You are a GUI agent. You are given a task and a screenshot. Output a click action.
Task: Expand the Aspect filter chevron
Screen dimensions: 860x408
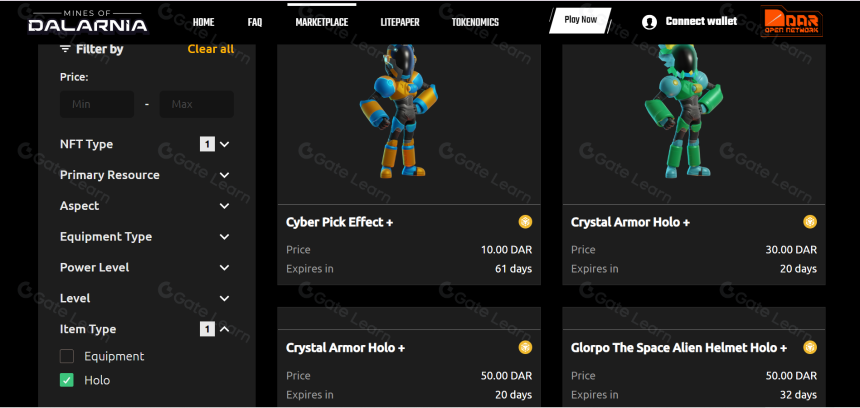(x=224, y=206)
